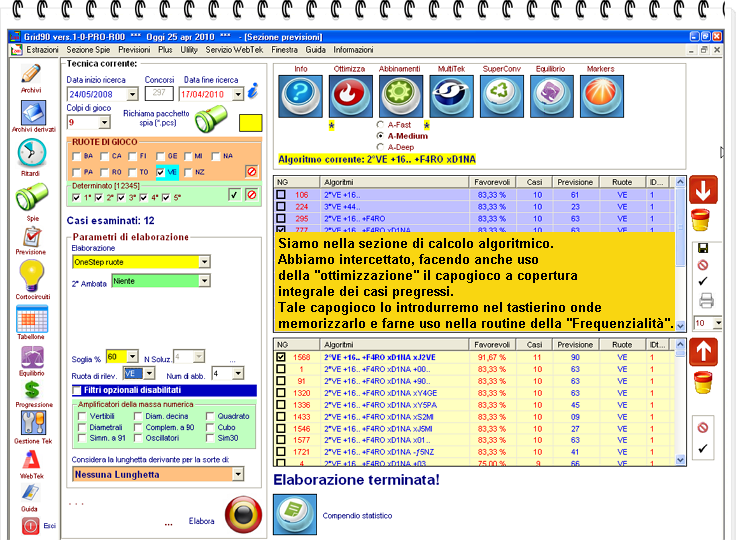Open the Spie flashlight sidebar icon
The width and height of the screenshot is (736, 540).
tap(31, 196)
